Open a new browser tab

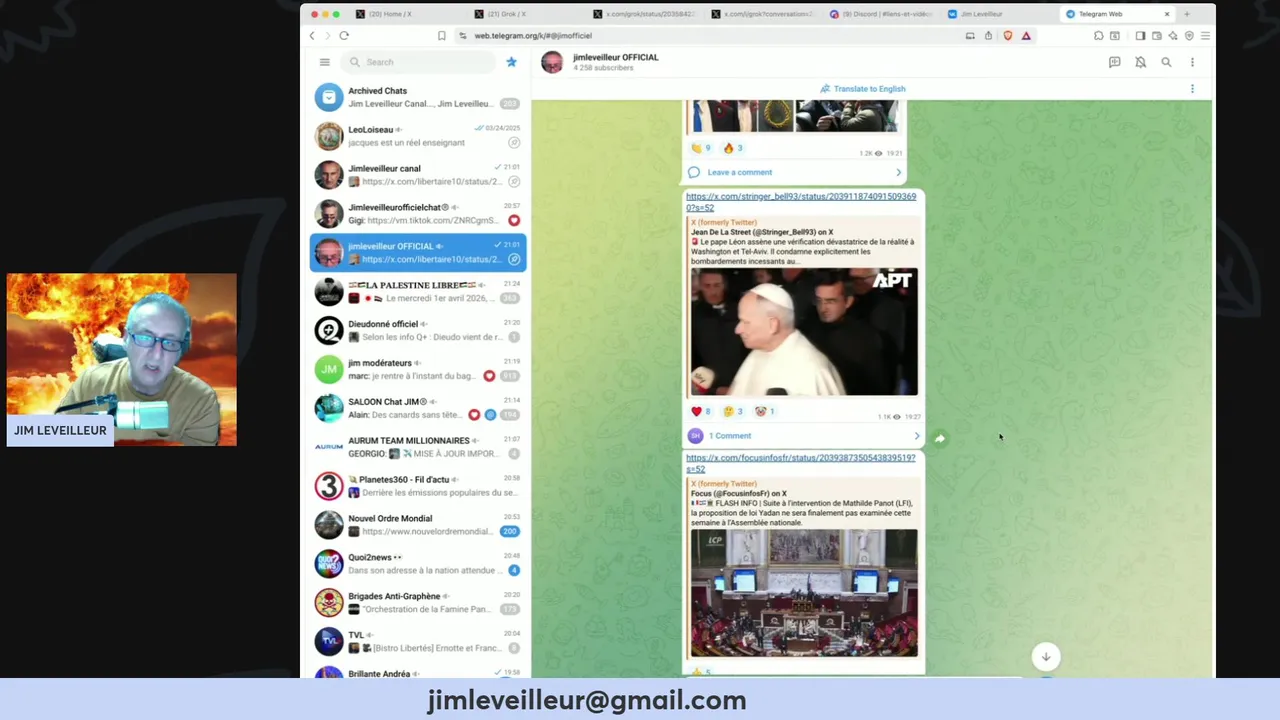[x=1187, y=14]
